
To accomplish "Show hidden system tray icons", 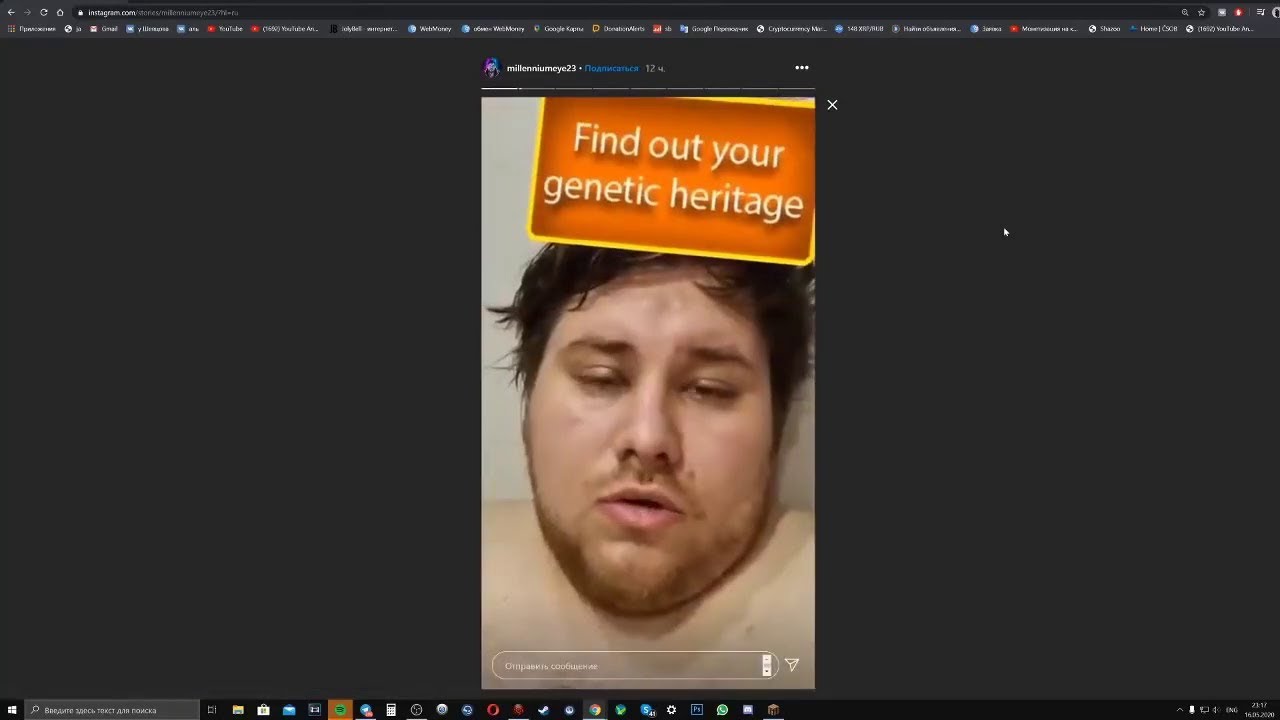I will click(x=1180, y=710).
